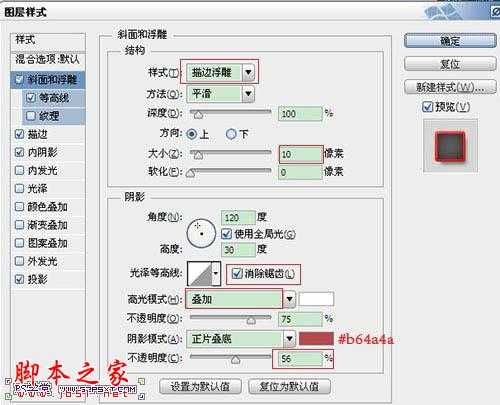Select the 下 direction radio button
The height and width of the screenshot is (405, 500).
[x=231, y=134]
